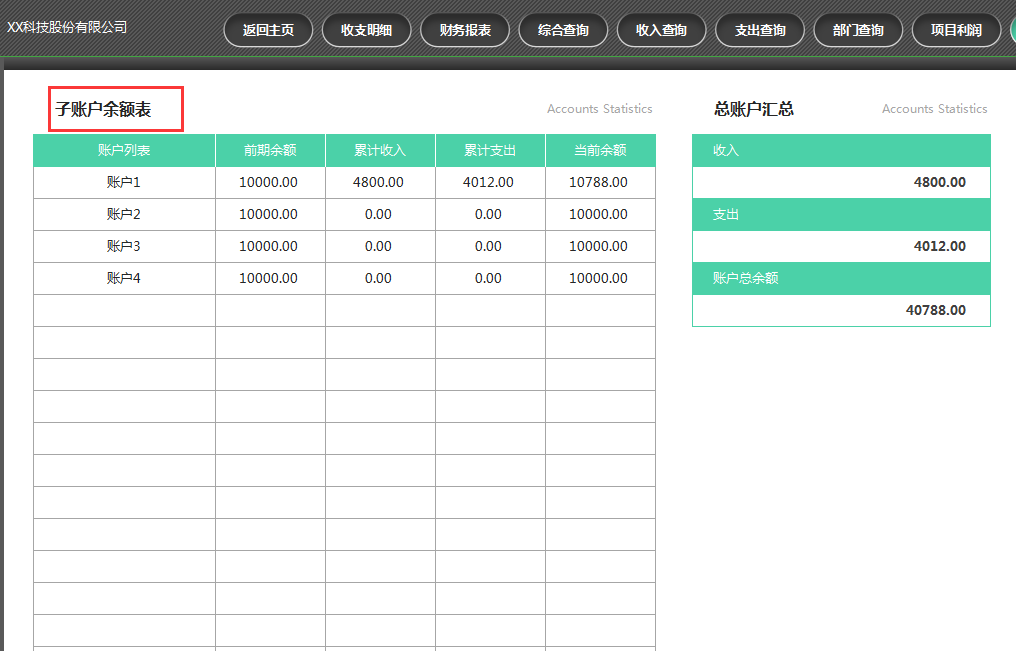Click the 10788.00 balance for 账户1
Screen dimensions: 1016x651
[x=599, y=182]
